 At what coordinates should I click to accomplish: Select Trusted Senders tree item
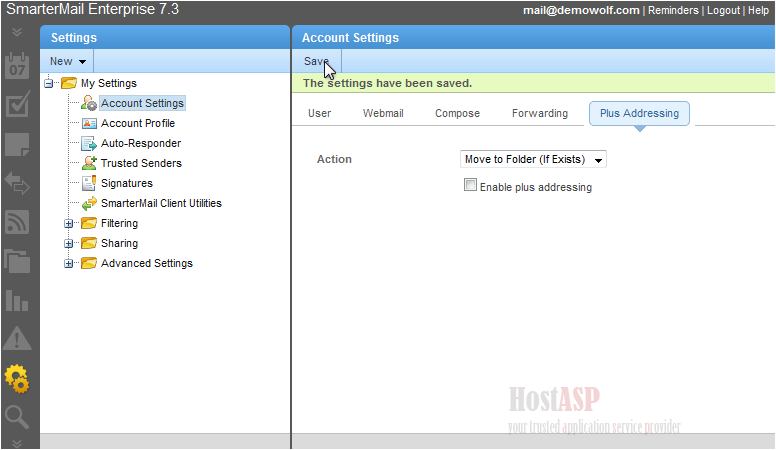tap(141, 163)
